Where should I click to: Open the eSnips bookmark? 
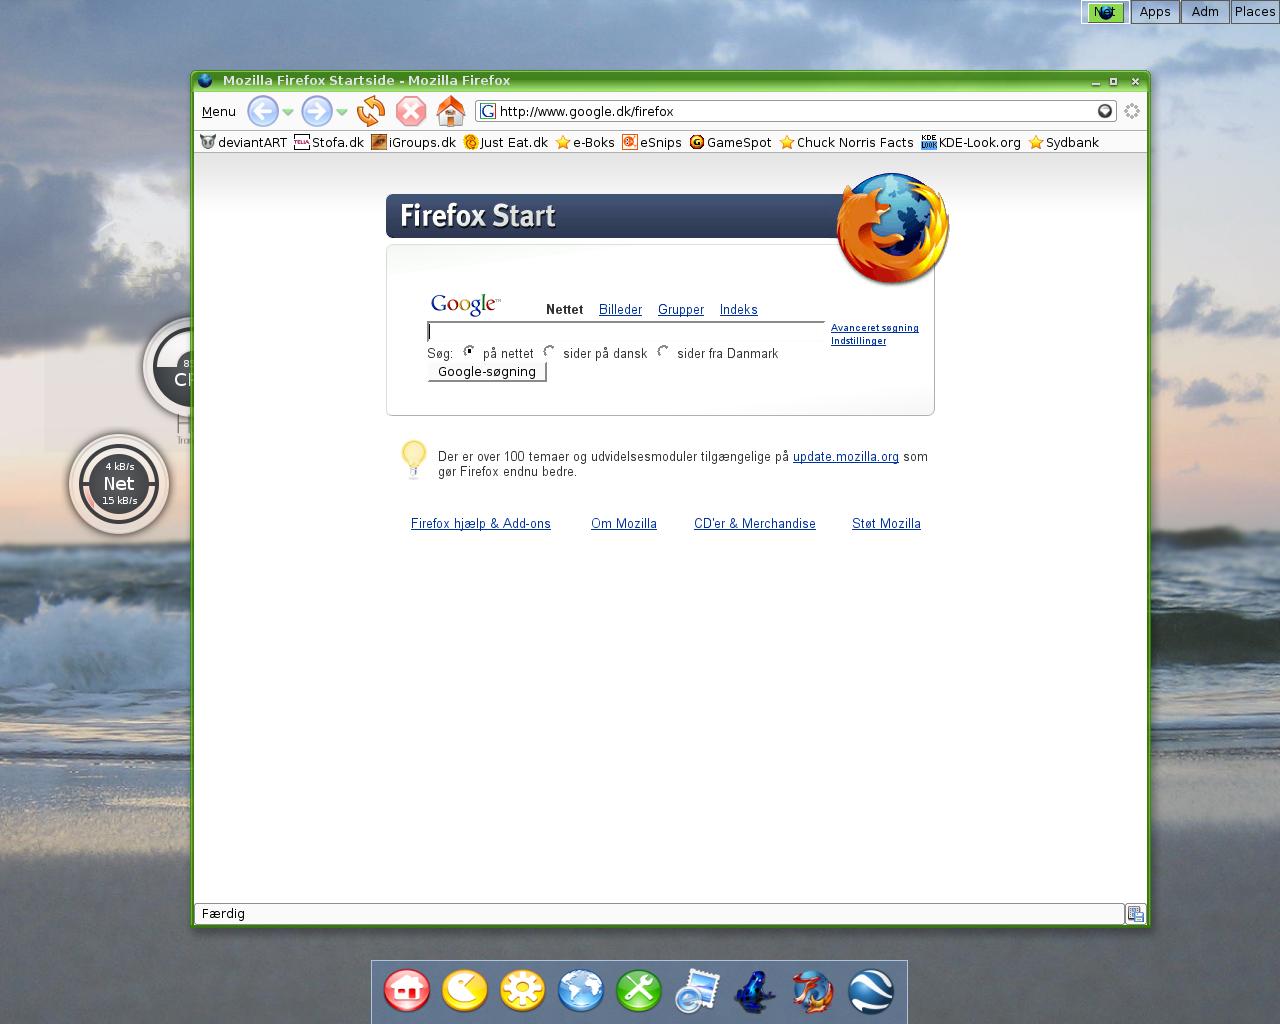pyautogui.click(x=652, y=142)
